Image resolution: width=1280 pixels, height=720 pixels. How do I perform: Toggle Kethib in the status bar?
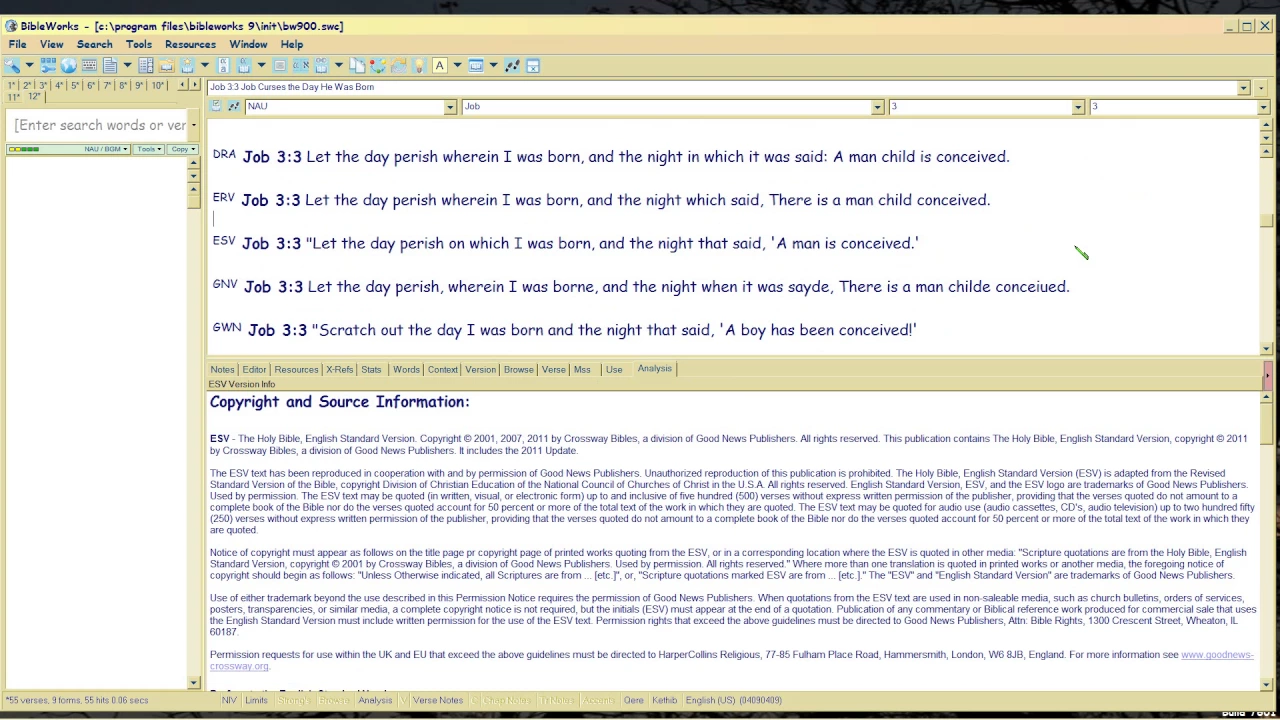click(x=664, y=700)
